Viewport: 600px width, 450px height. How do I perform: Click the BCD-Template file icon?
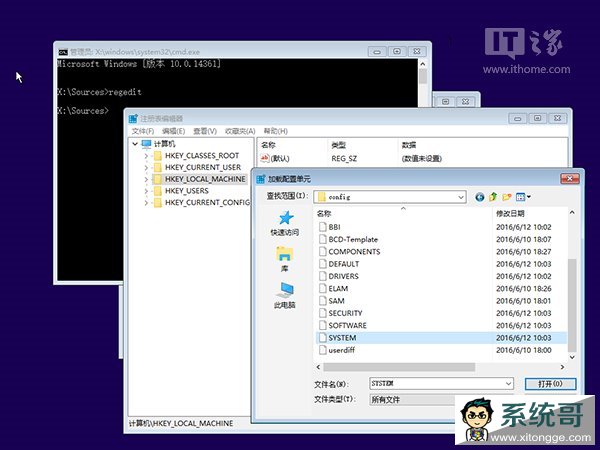coord(323,239)
